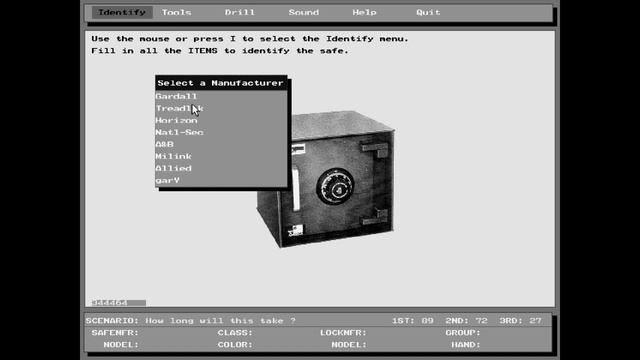Click the 1ST combination number value
640x360 pixels.
(427, 321)
